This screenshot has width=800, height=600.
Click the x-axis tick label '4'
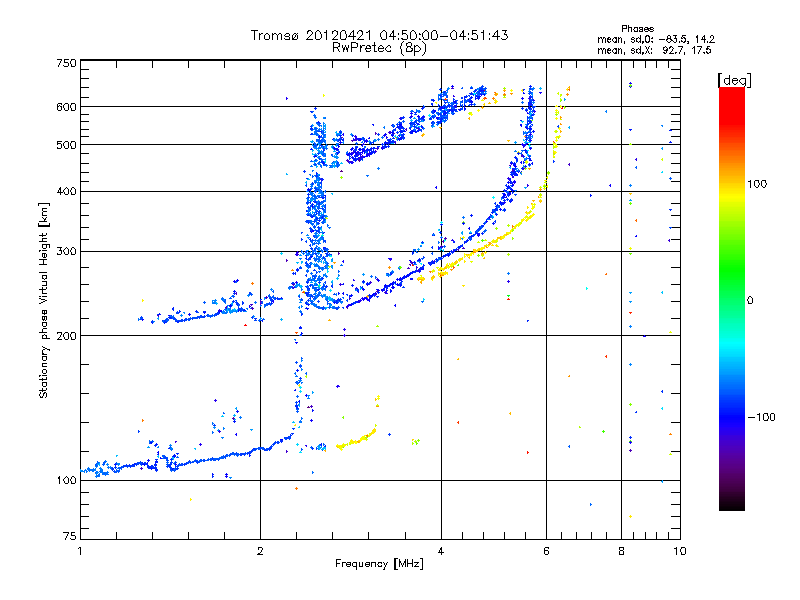[x=441, y=551]
